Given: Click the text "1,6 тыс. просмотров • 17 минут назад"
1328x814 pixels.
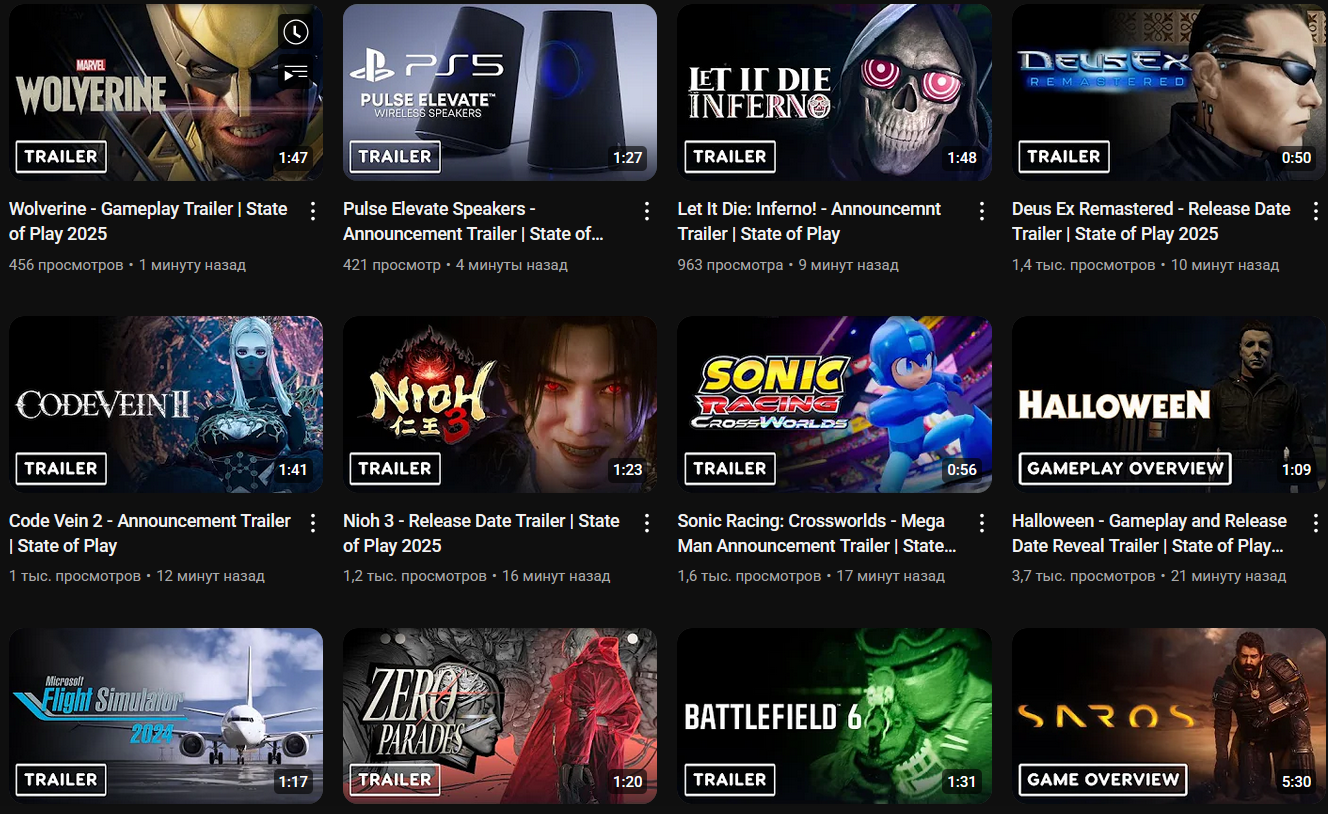Looking at the screenshot, I should pos(811,576).
